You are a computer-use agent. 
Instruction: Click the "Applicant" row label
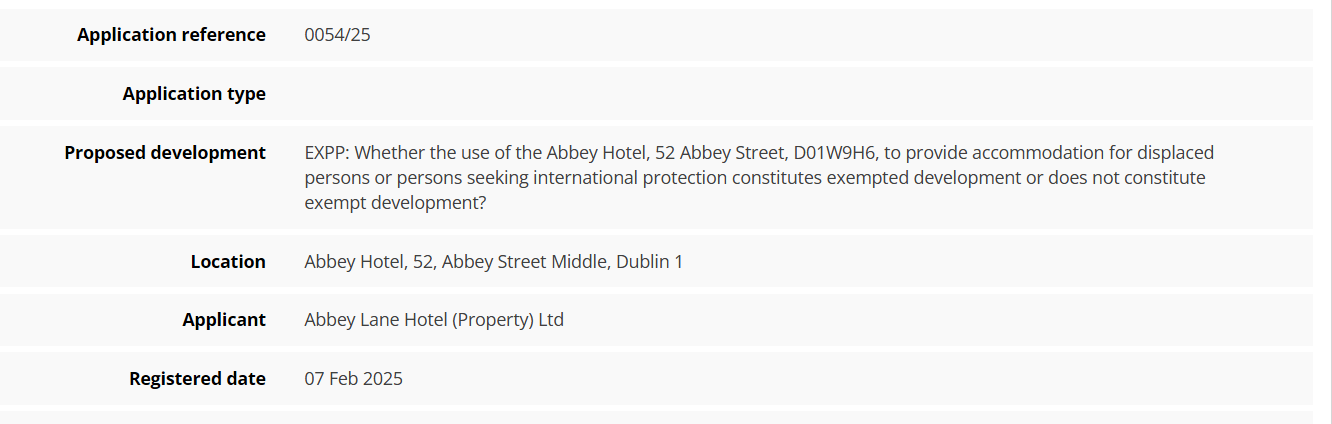(x=224, y=320)
